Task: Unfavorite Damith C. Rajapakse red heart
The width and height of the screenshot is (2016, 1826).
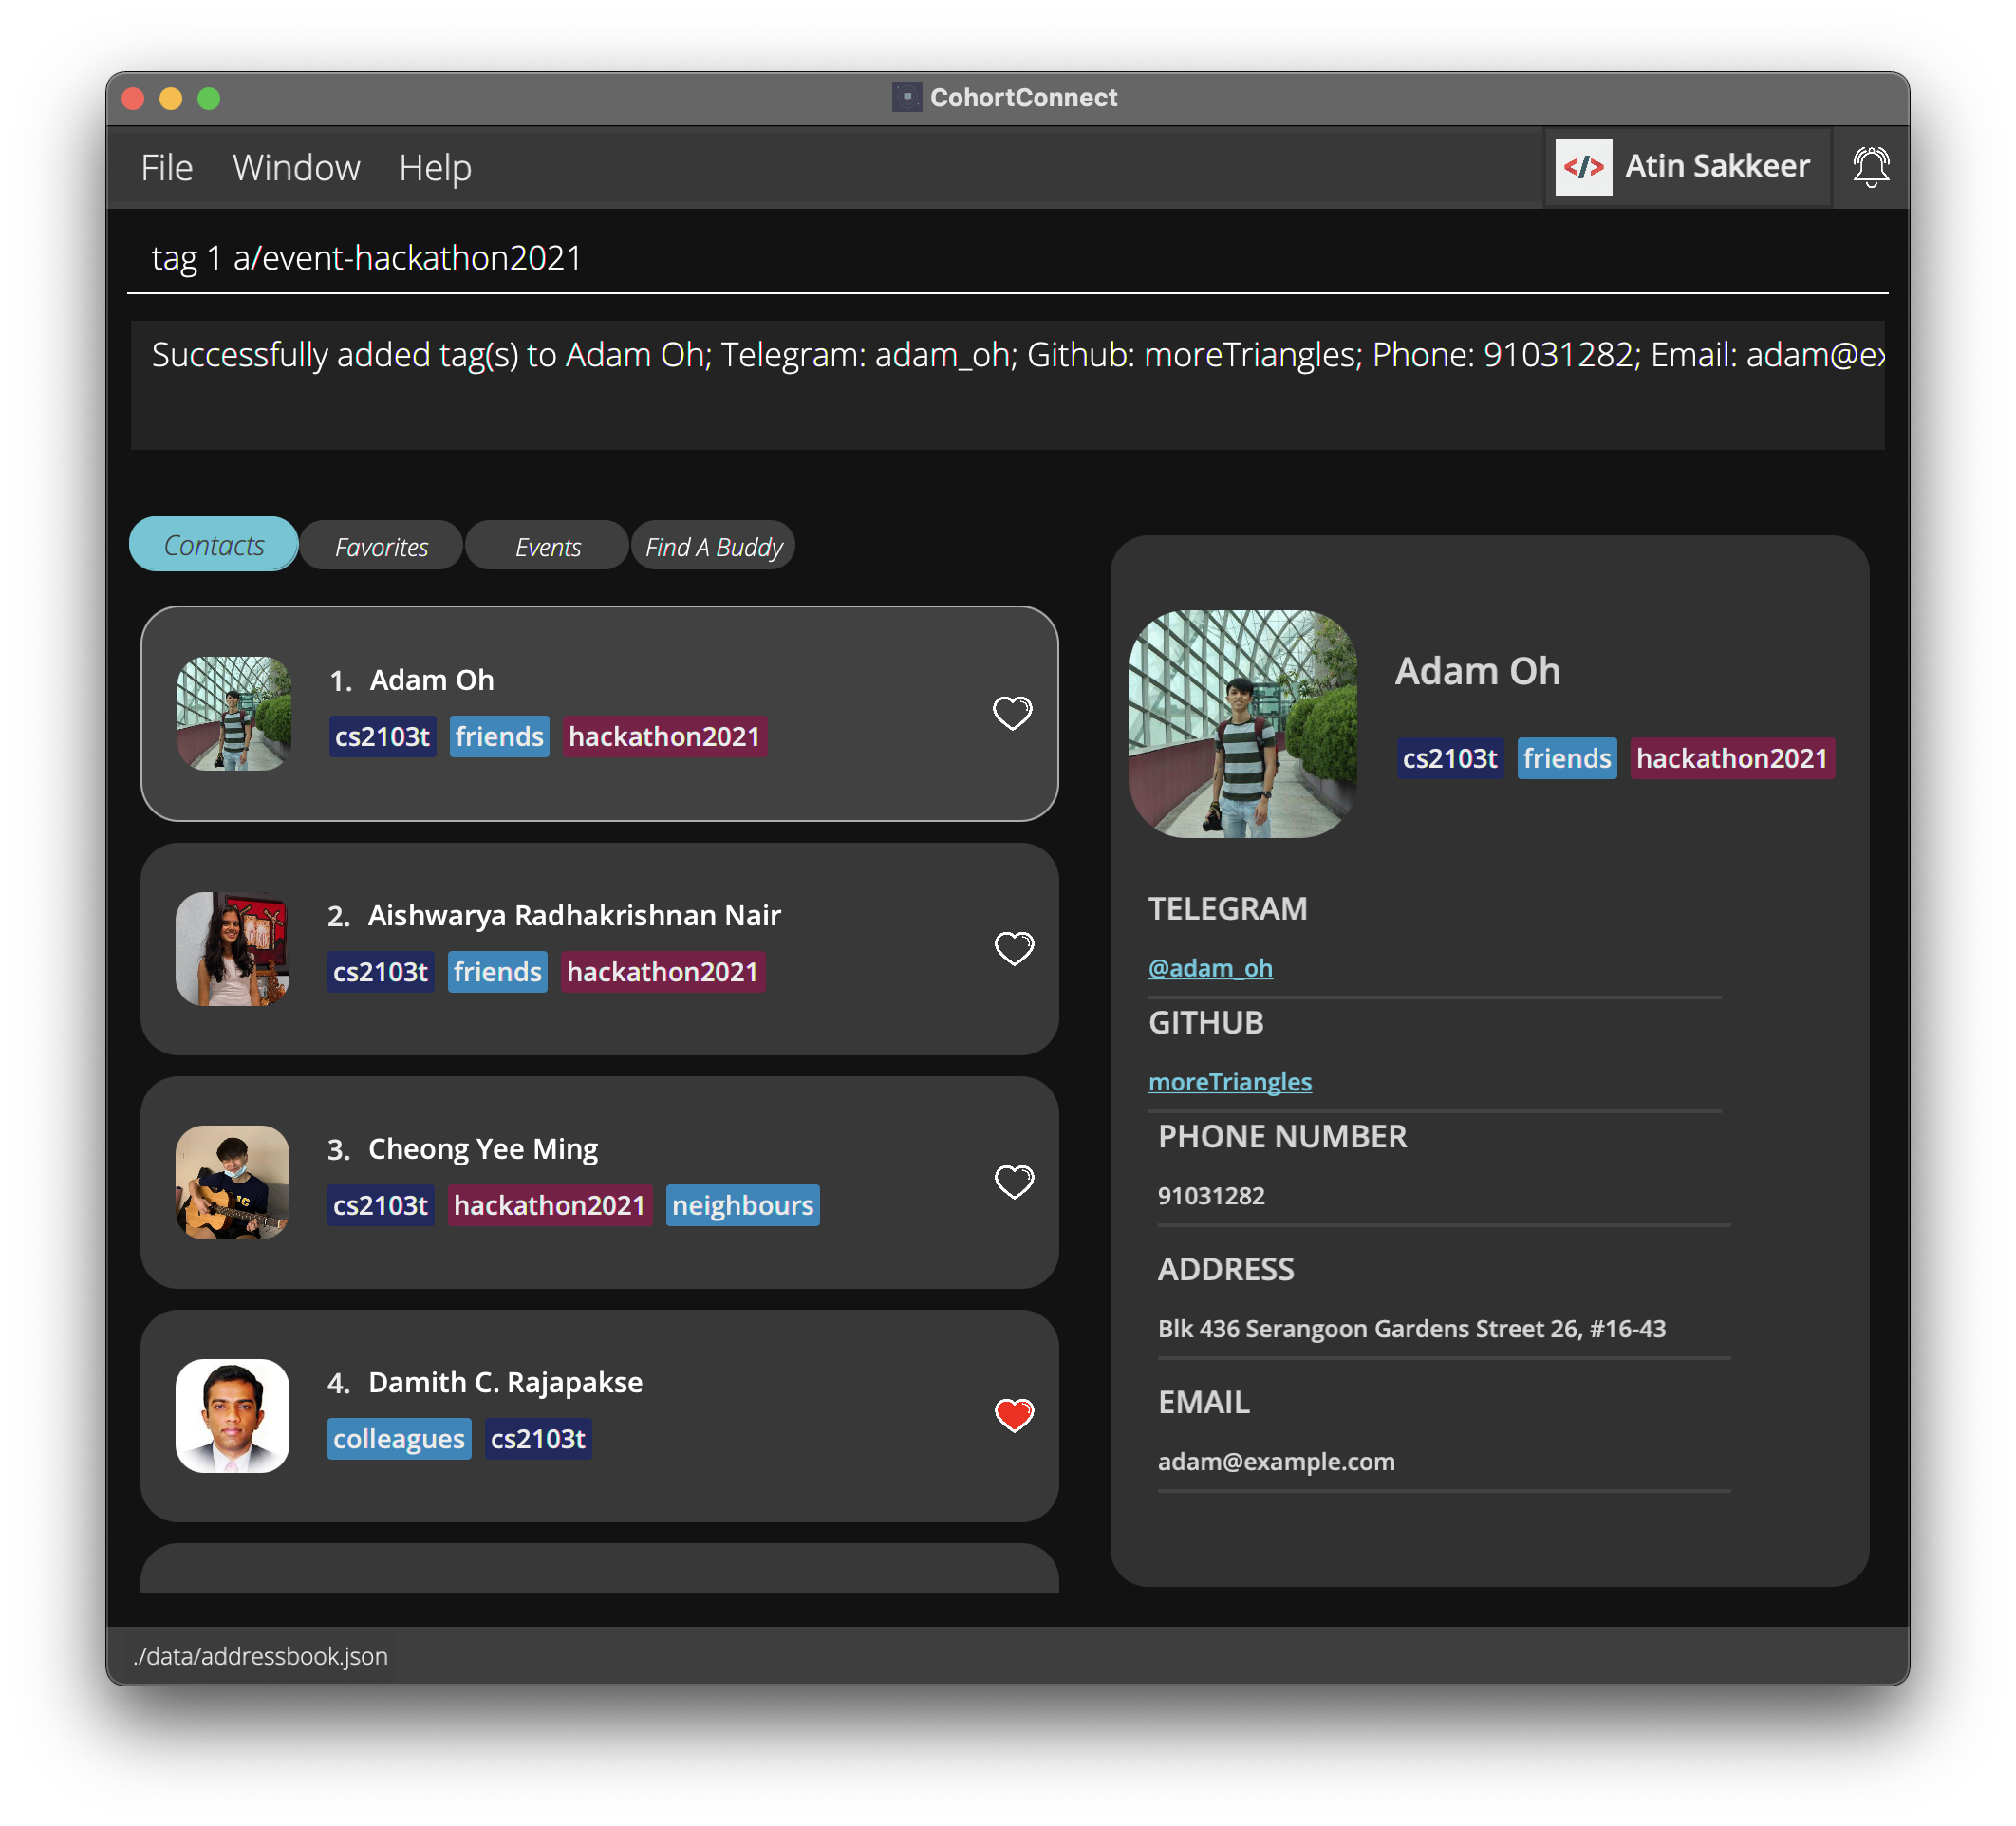Action: click(x=1013, y=1415)
